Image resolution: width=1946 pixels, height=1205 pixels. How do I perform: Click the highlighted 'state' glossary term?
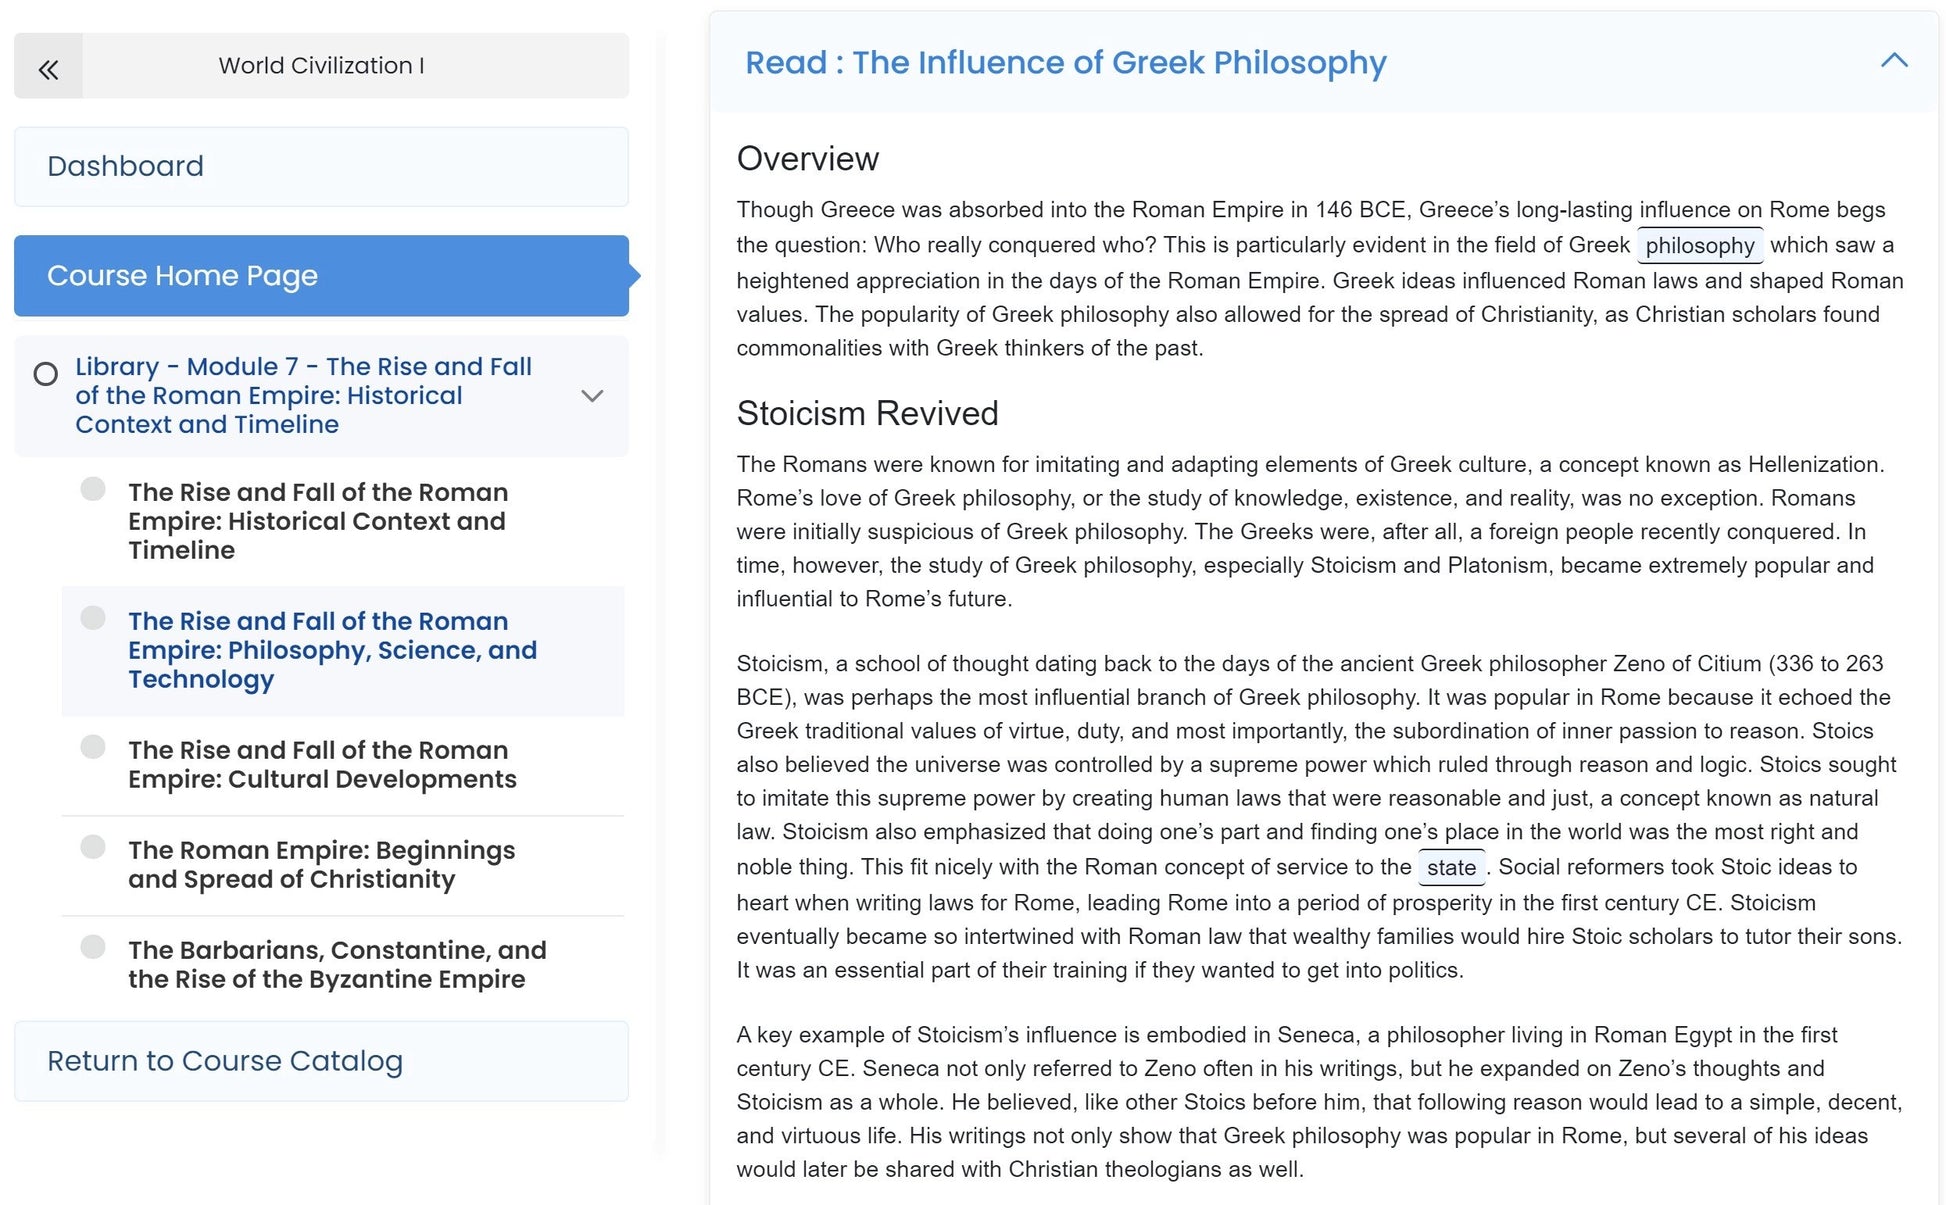point(1450,868)
